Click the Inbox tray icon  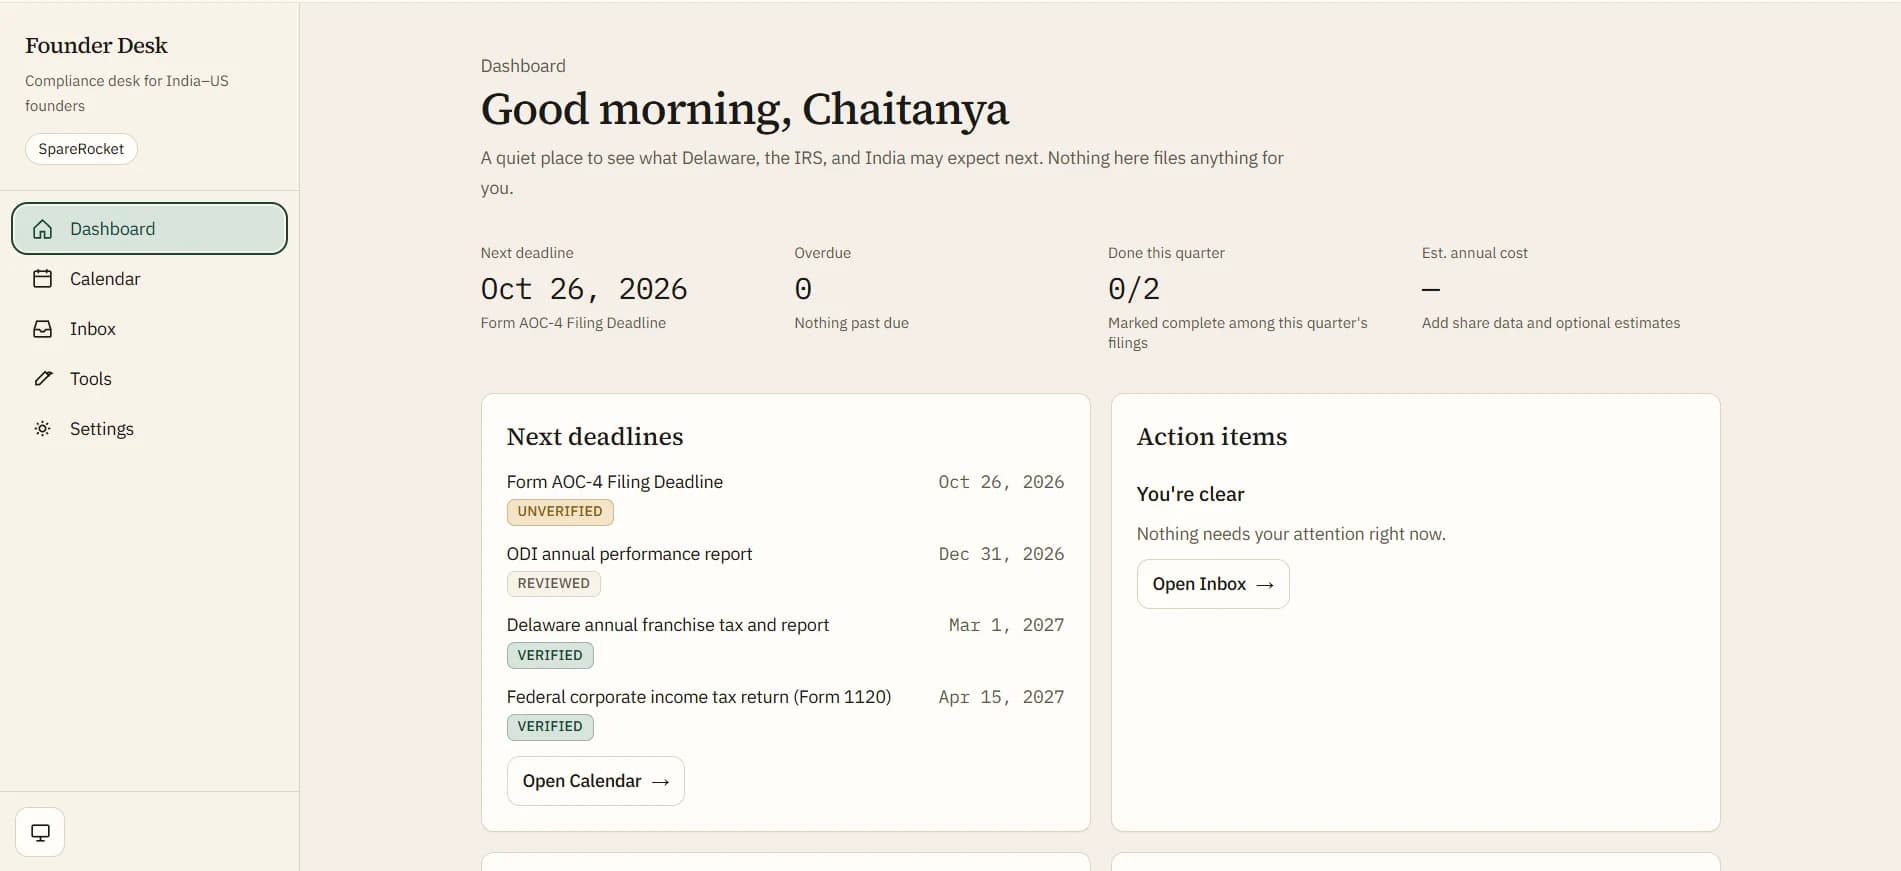42,329
